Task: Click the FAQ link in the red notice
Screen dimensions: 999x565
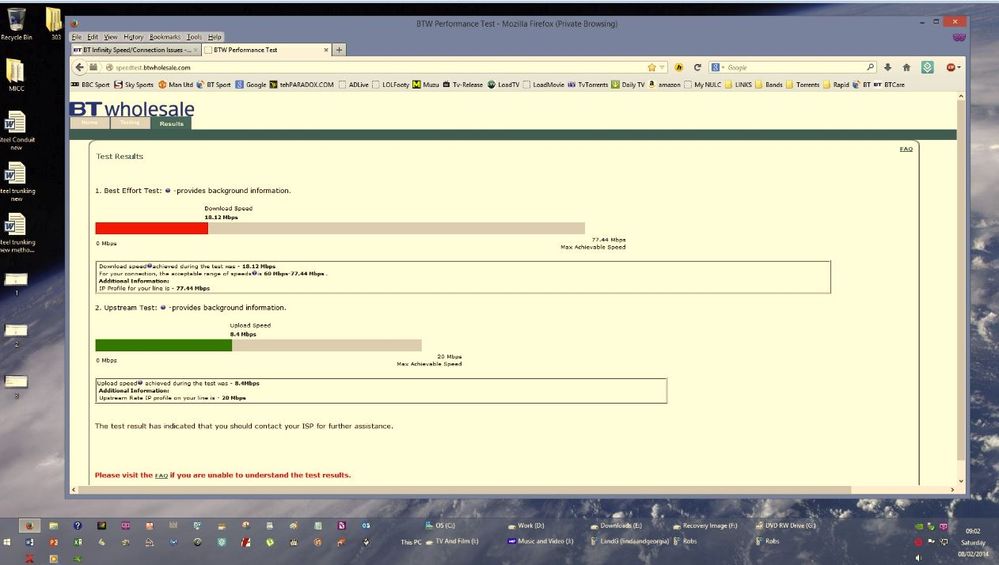Action: coord(162,476)
